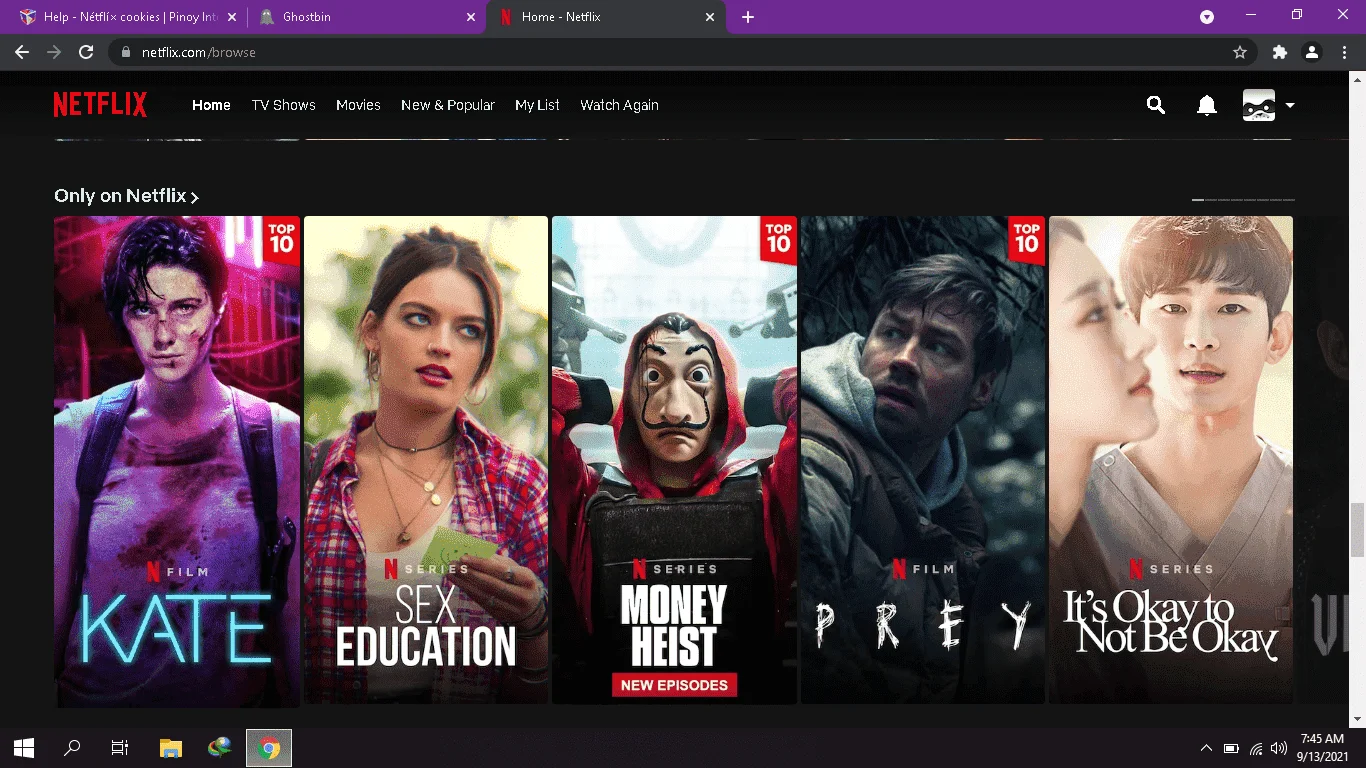Open Watch Again page
This screenshot has height=768, width=1366.
tap(619, 105)
